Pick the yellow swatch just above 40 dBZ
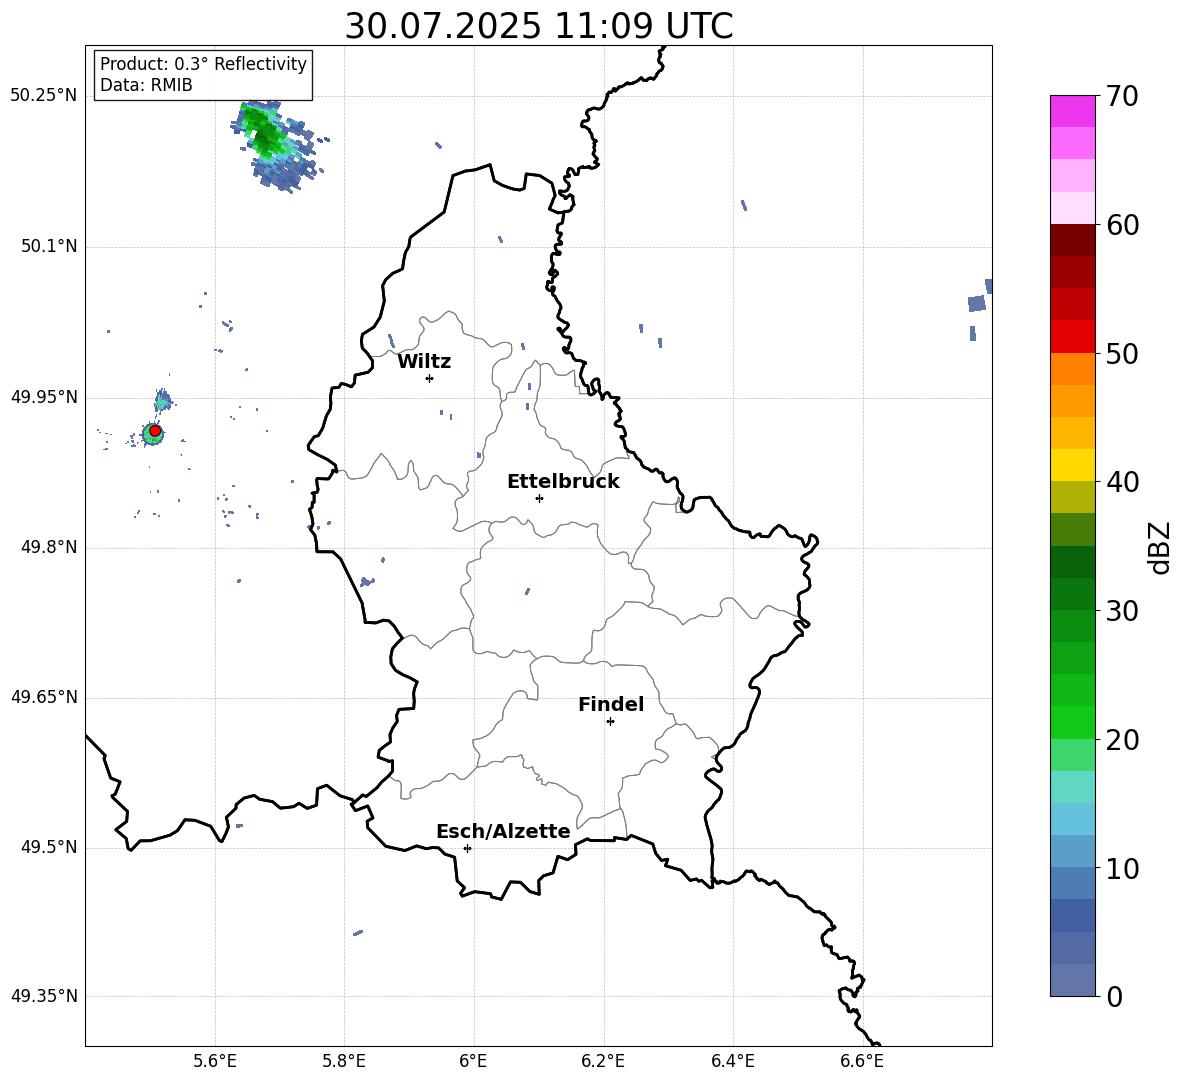The height and width of the screenshot is (1081, 1184). point(1072,465)
